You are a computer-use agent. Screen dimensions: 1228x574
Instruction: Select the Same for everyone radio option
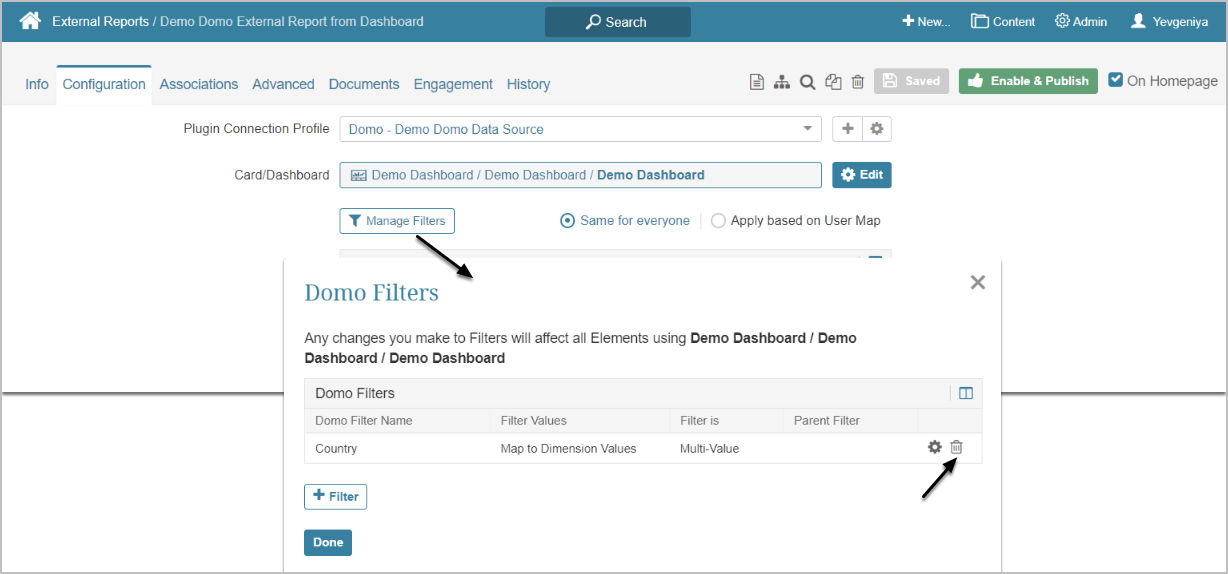568,221
